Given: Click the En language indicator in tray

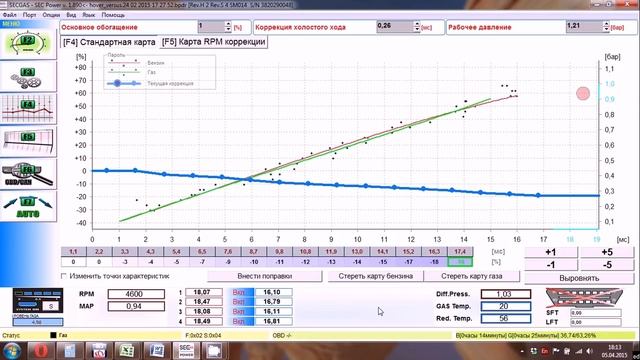Looking at the screenshot, I should (x=544, y=351).
